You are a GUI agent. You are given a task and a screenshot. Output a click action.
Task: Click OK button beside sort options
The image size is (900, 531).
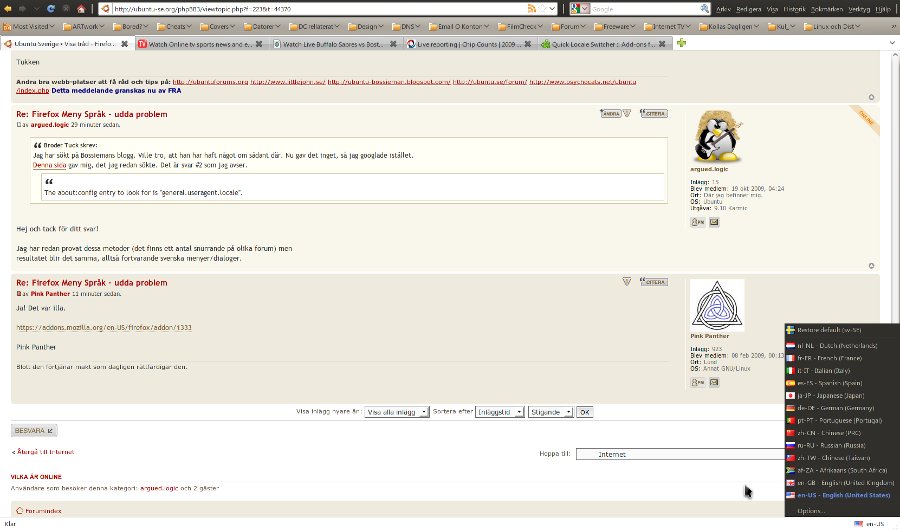[x=584, y=412]
